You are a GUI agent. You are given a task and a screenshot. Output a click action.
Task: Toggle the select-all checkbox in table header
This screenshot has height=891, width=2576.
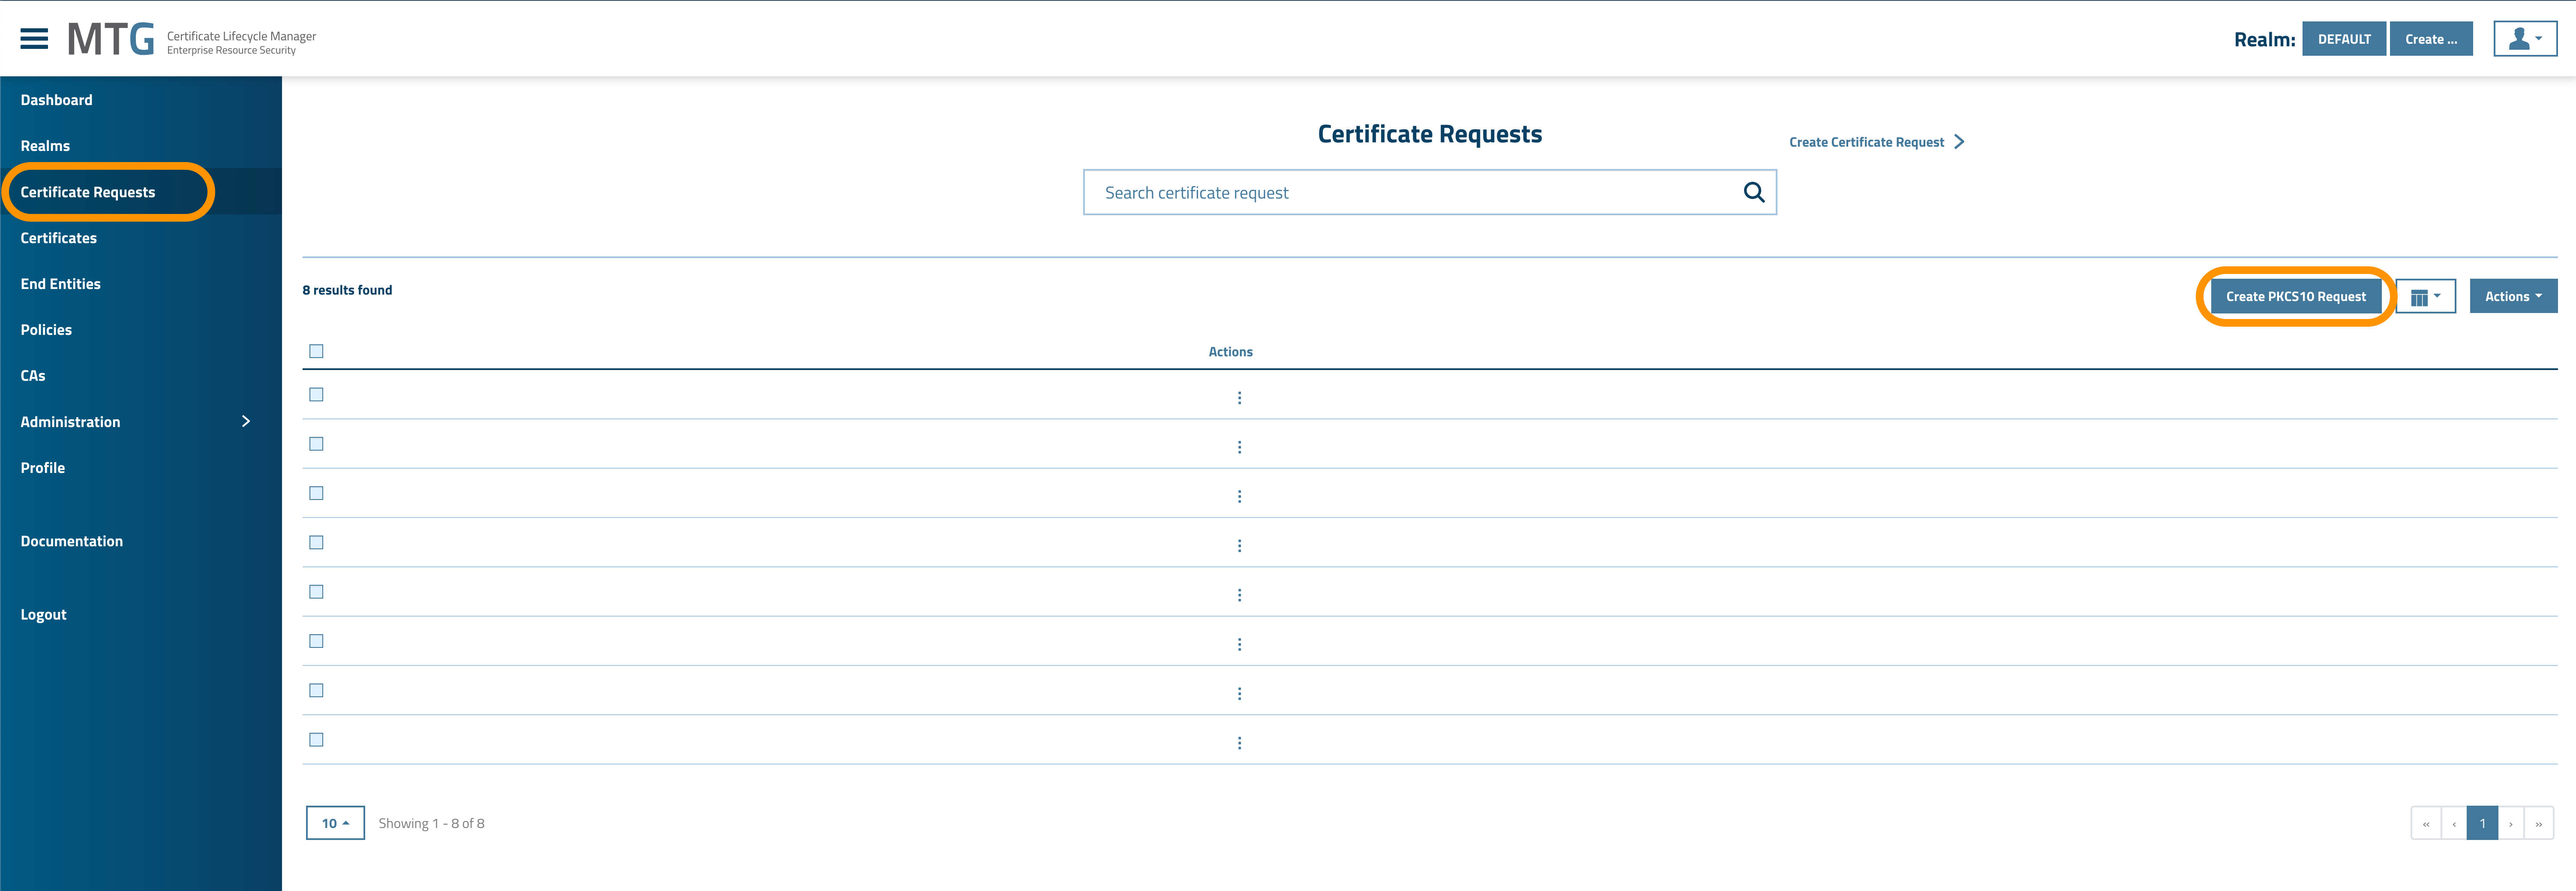tap(316, 351)
